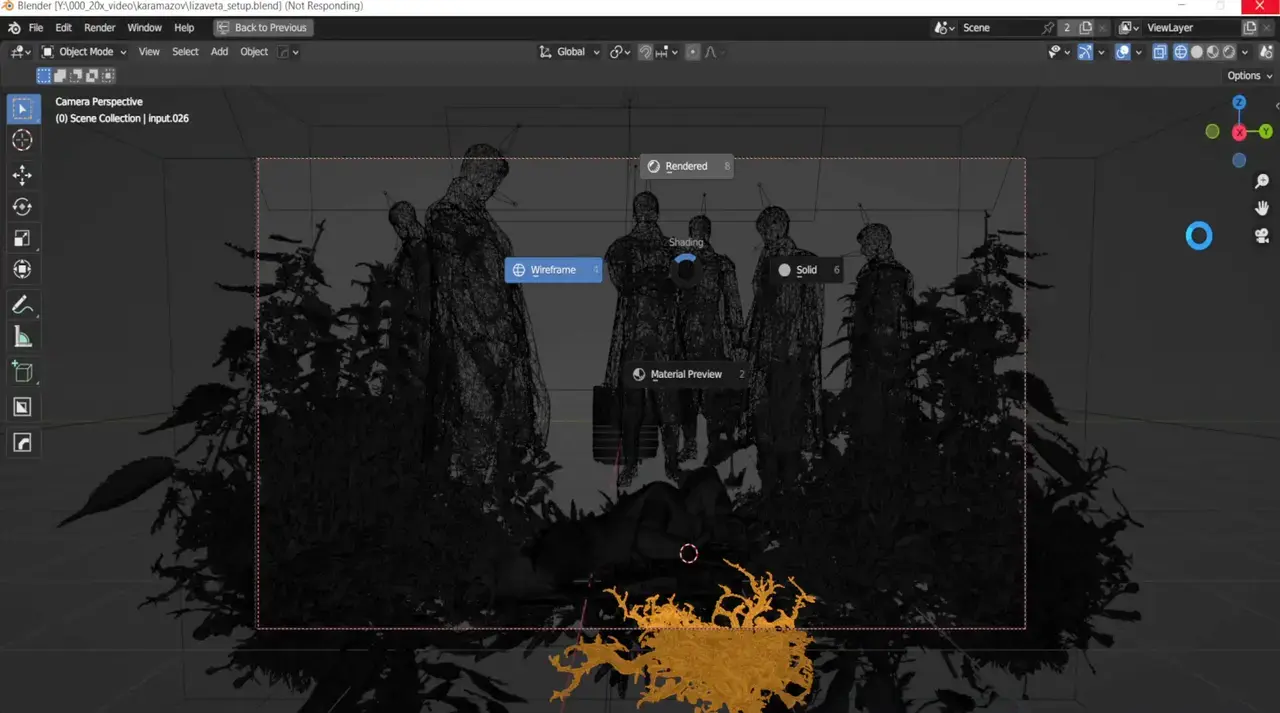Image resolution: width=1280 pixels, height=713 pixels.
Task: Open the Render menu
Action: 99,27
